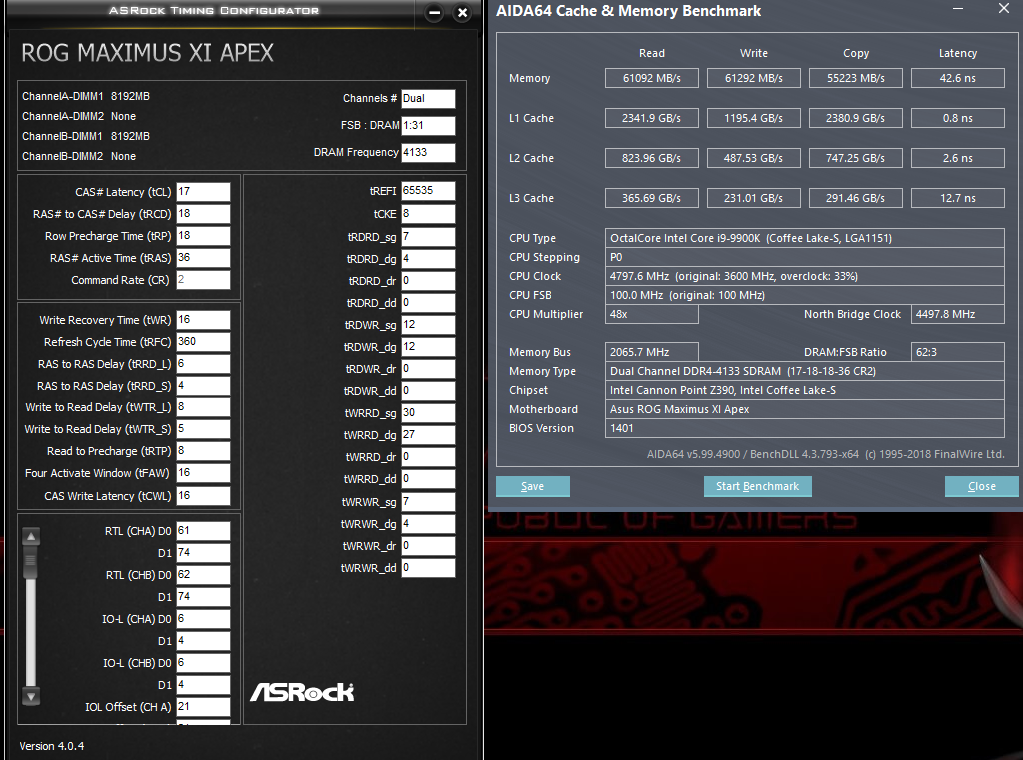This screenshot has height=760, width=1023.
Task: Click the Row Precharge Time (tRP) field
Action: 203,236
